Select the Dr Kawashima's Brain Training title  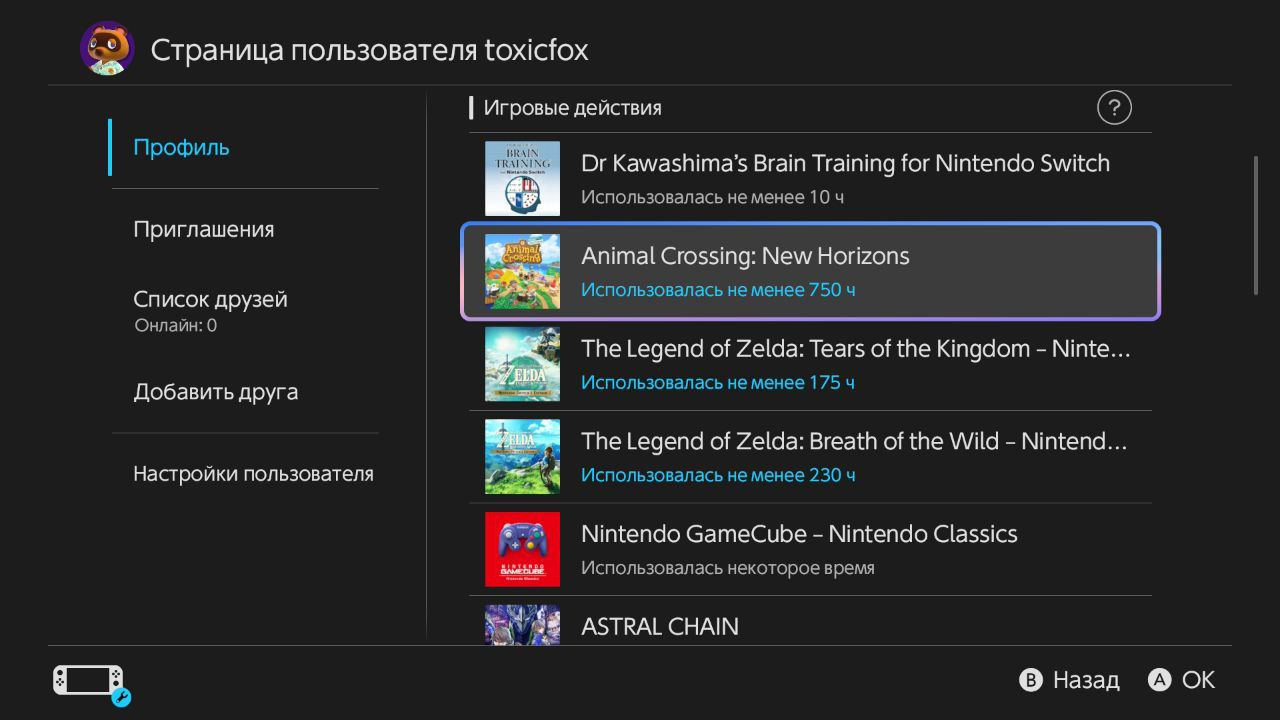click(845, 164)
